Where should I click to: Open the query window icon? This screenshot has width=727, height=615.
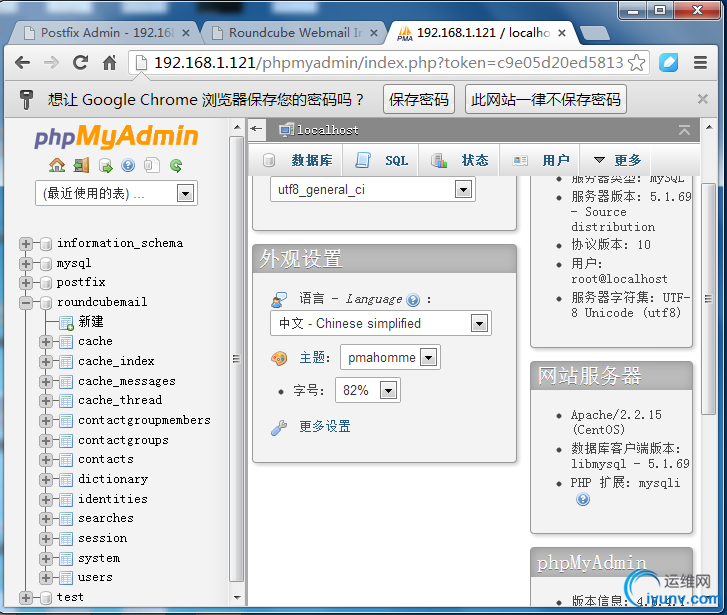click(x=105, y=165)
